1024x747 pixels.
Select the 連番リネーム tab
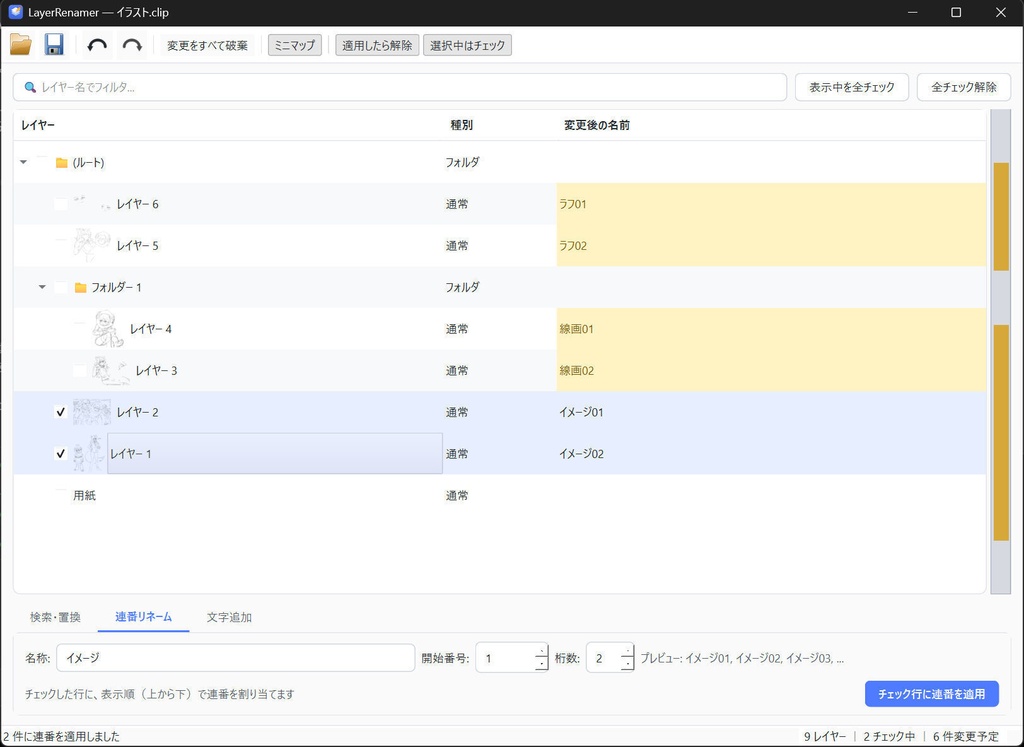coord(144,617)
